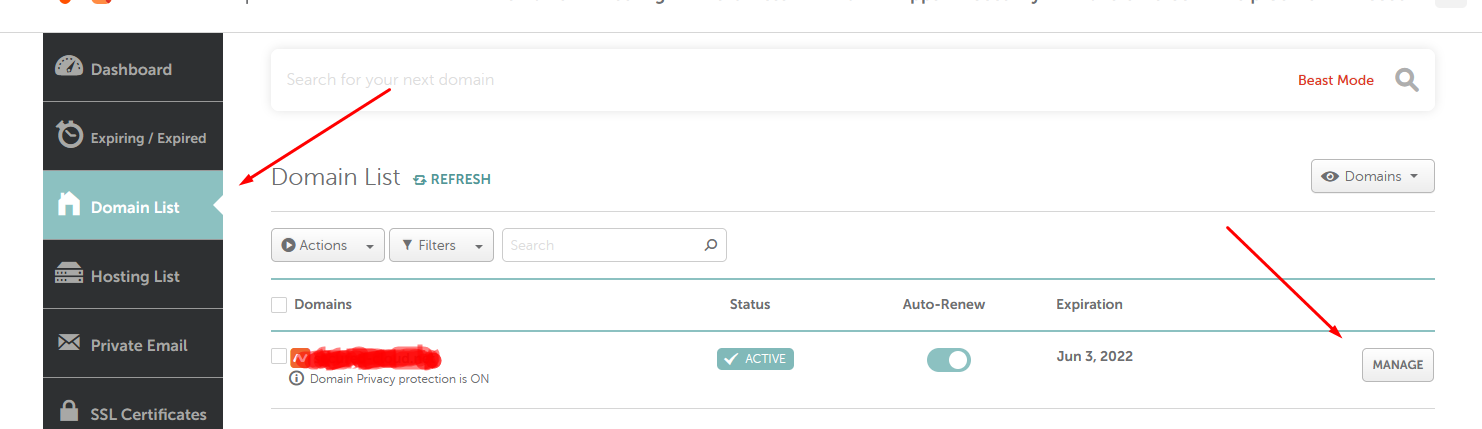Click the magnifier icon in domain search bar
This screenshot has height=429, width=1482.
click(1406, 80)
